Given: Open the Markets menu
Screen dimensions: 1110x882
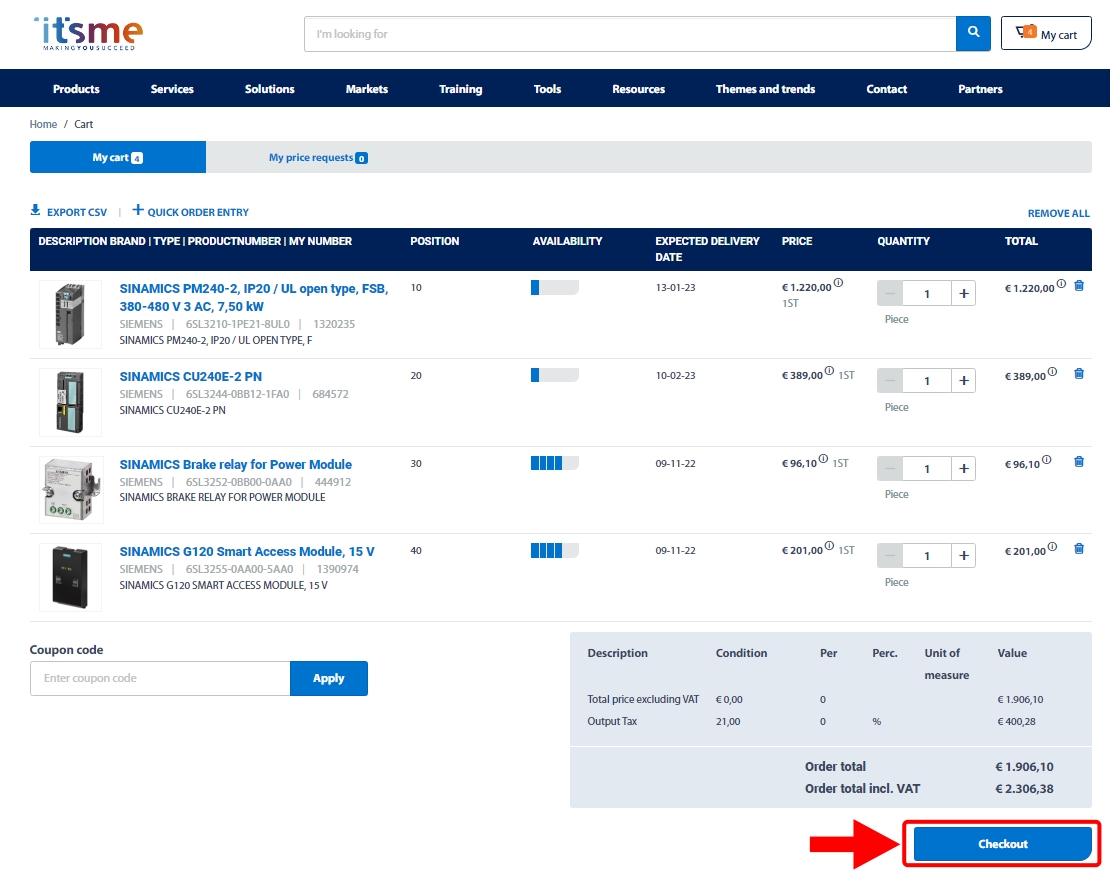Looking at the screenshot, I should point(367,89).
